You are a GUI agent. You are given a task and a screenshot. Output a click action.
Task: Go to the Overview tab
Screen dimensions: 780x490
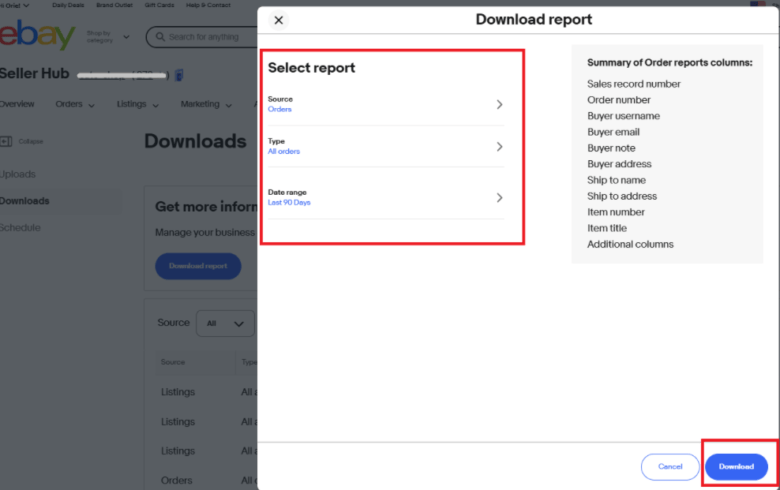tap(17, 104)
